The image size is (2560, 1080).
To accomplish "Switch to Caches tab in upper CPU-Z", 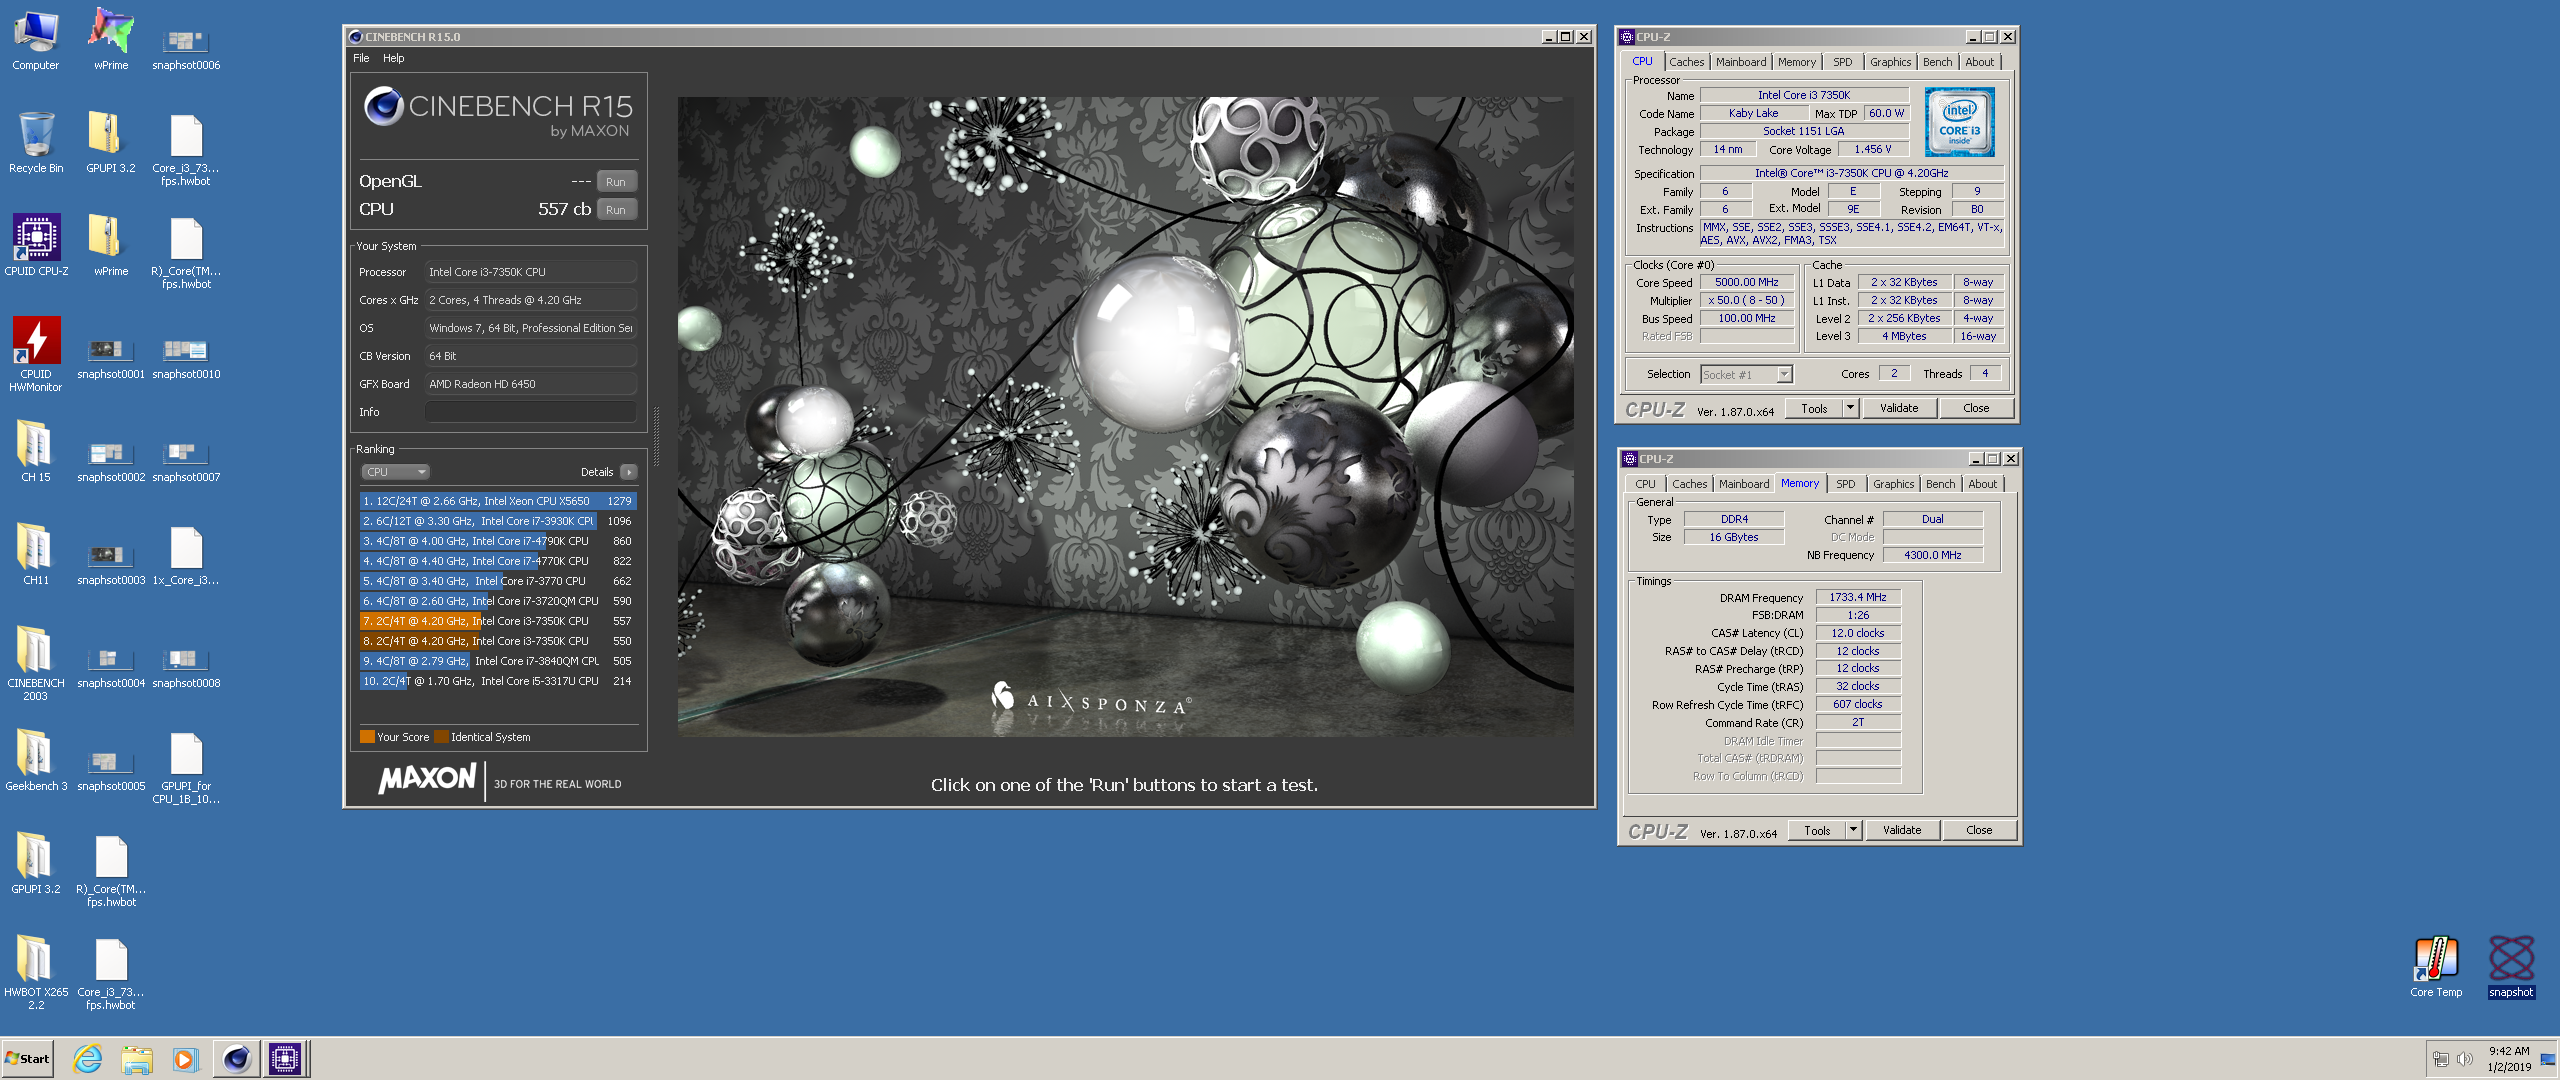I will tap(1686, 62).
